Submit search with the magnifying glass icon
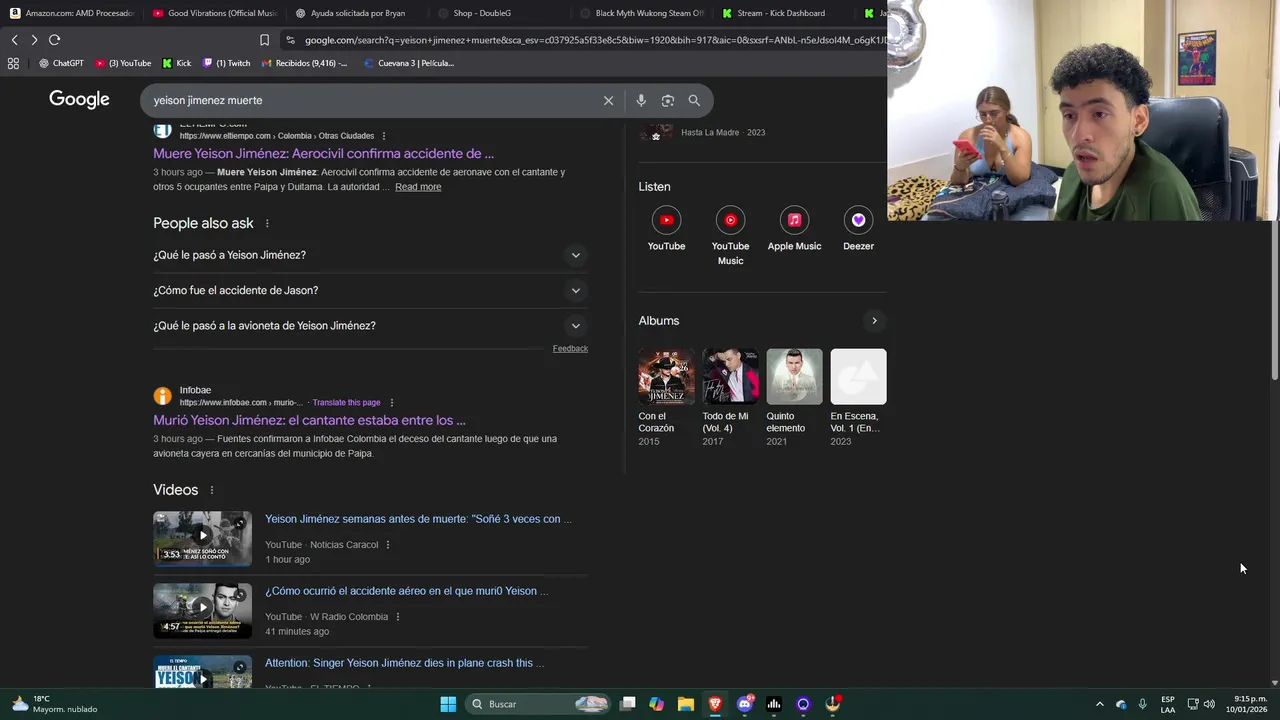Viewport: 1280px width, 720px height. point(694,100)
